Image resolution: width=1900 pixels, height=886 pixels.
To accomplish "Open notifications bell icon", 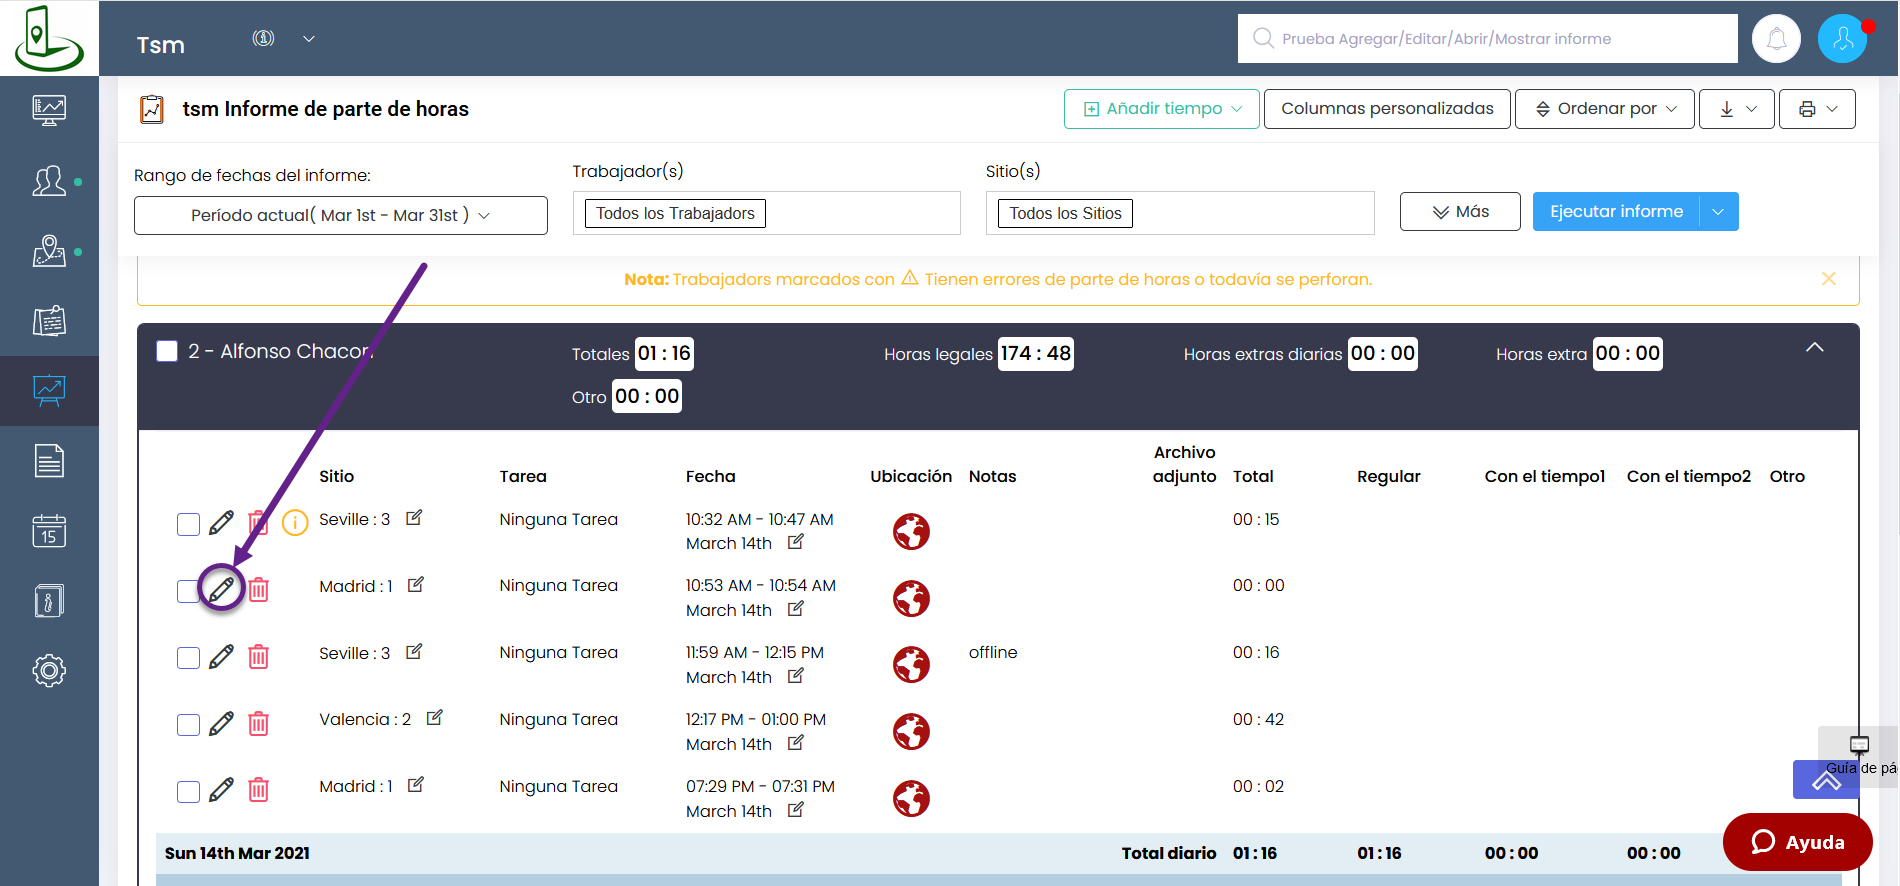I will point(1776,39).
